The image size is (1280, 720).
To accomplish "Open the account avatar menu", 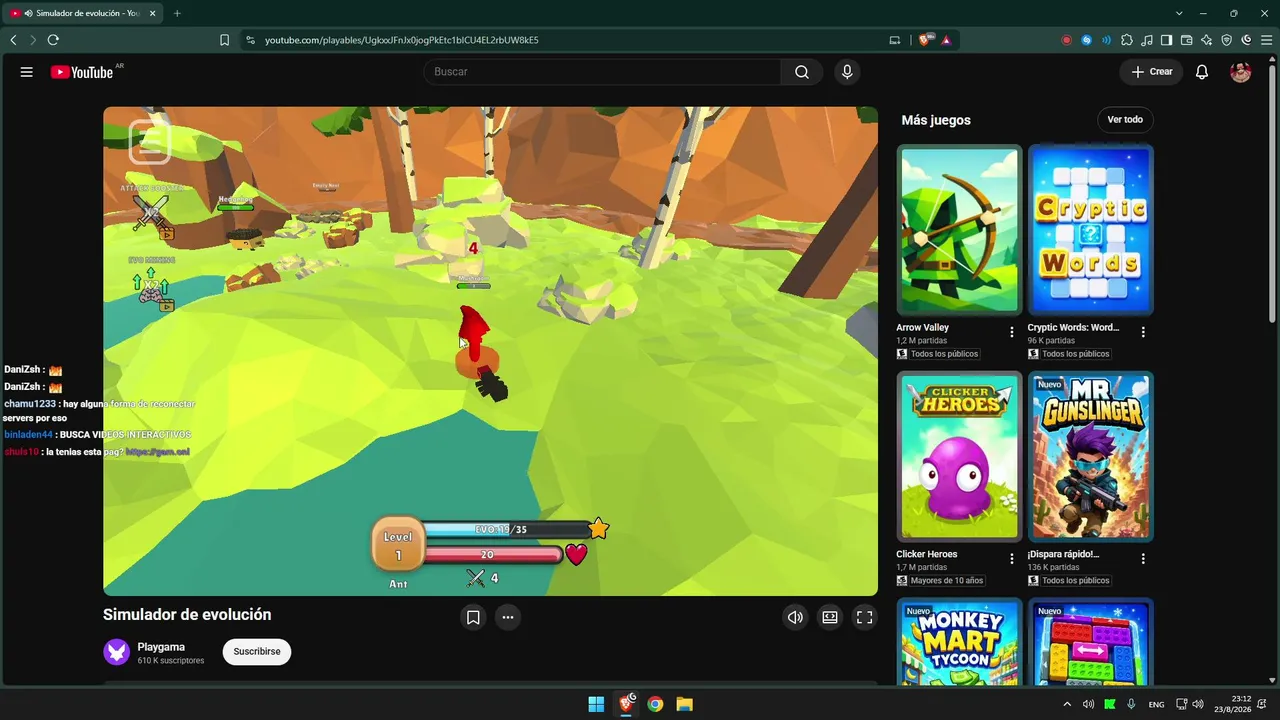I will pos(1240,72).
